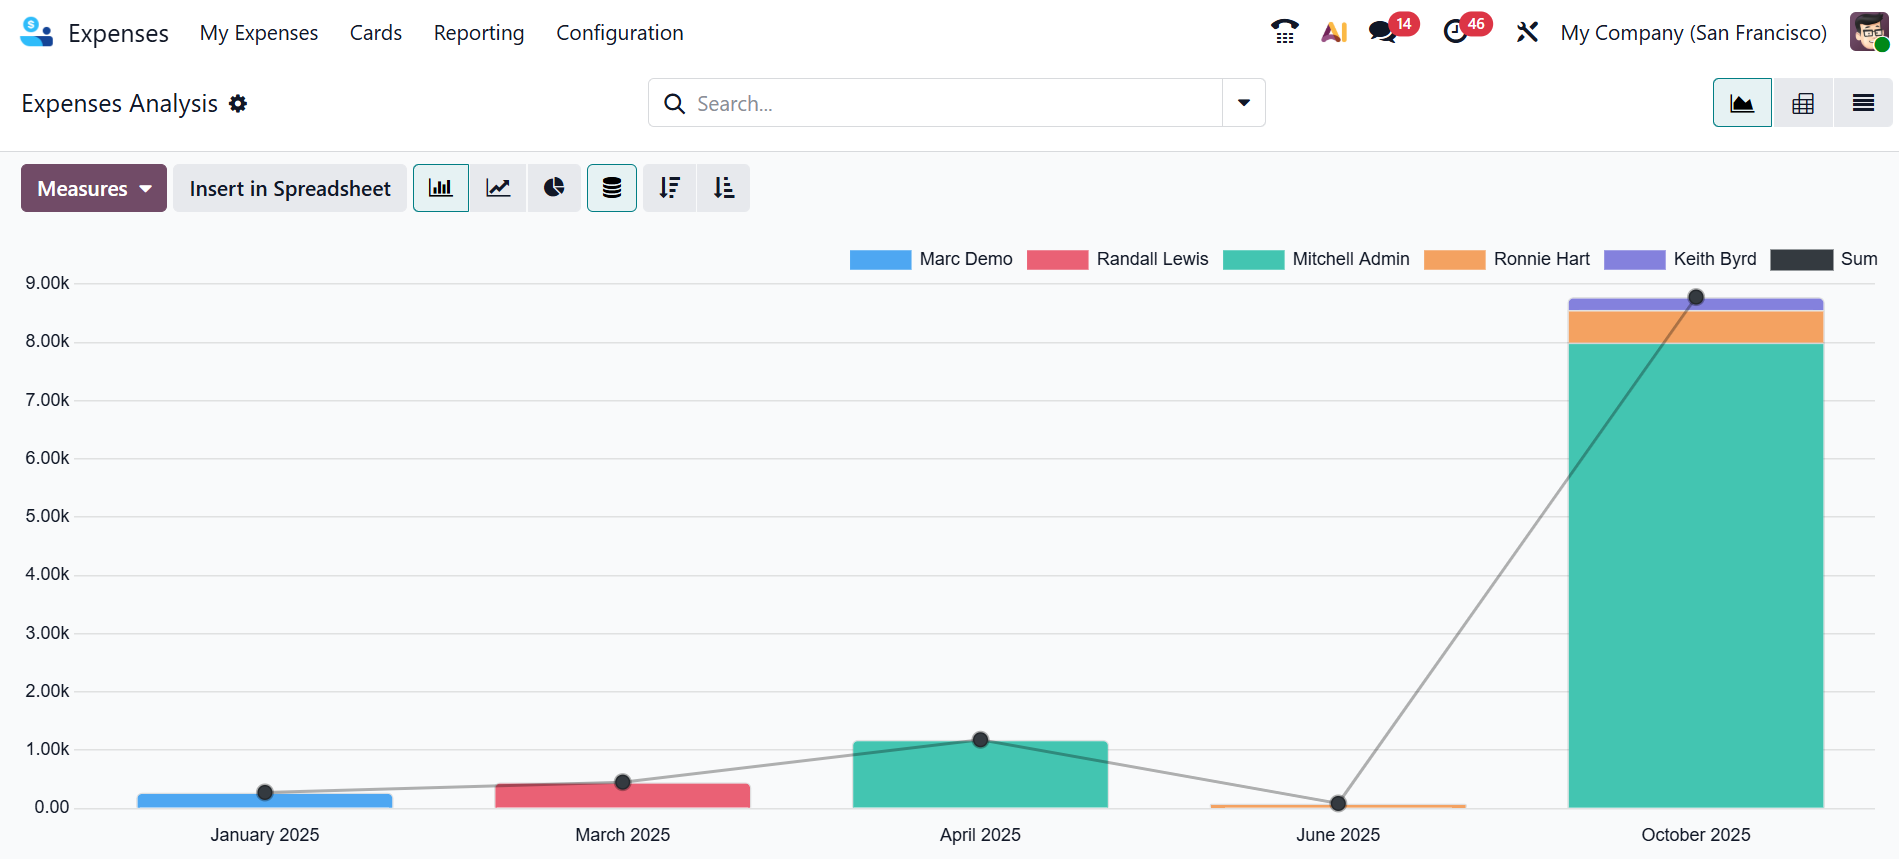Sort chart in ascending order
Screen dimensions: 1899x859
point(723,188)
